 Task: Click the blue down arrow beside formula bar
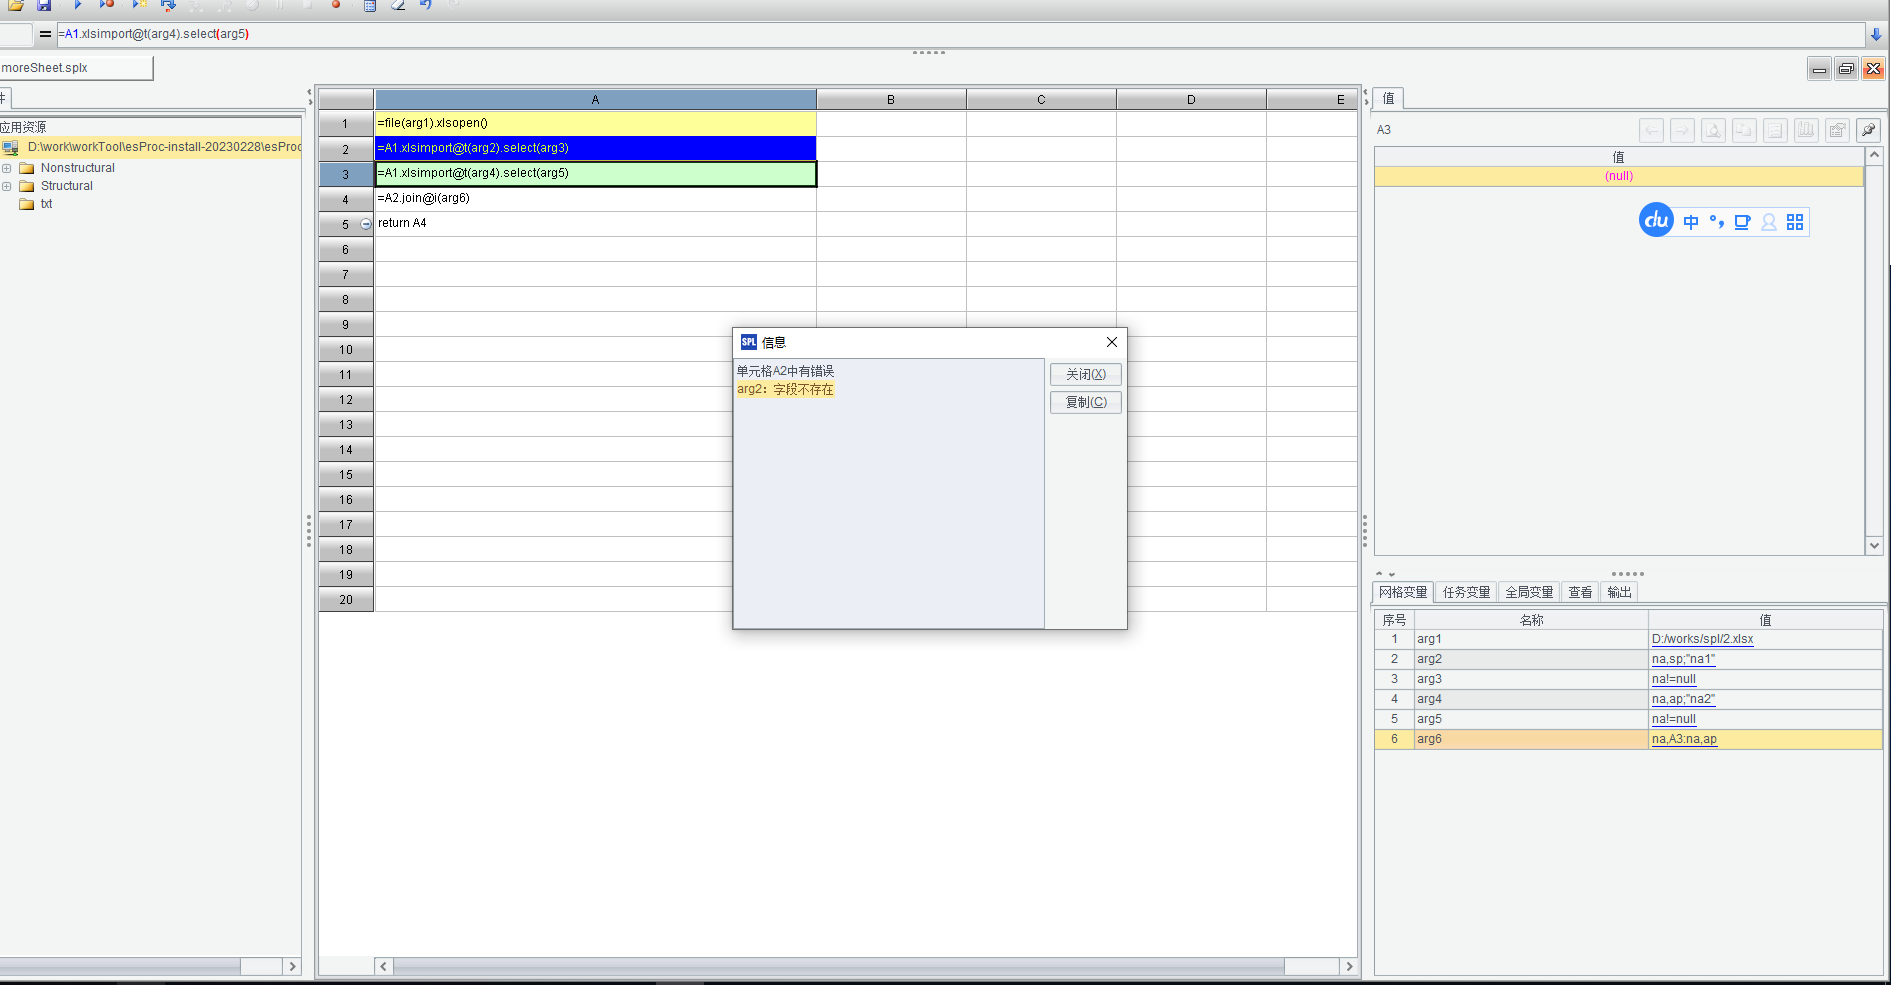click(x=1876, y=34)
